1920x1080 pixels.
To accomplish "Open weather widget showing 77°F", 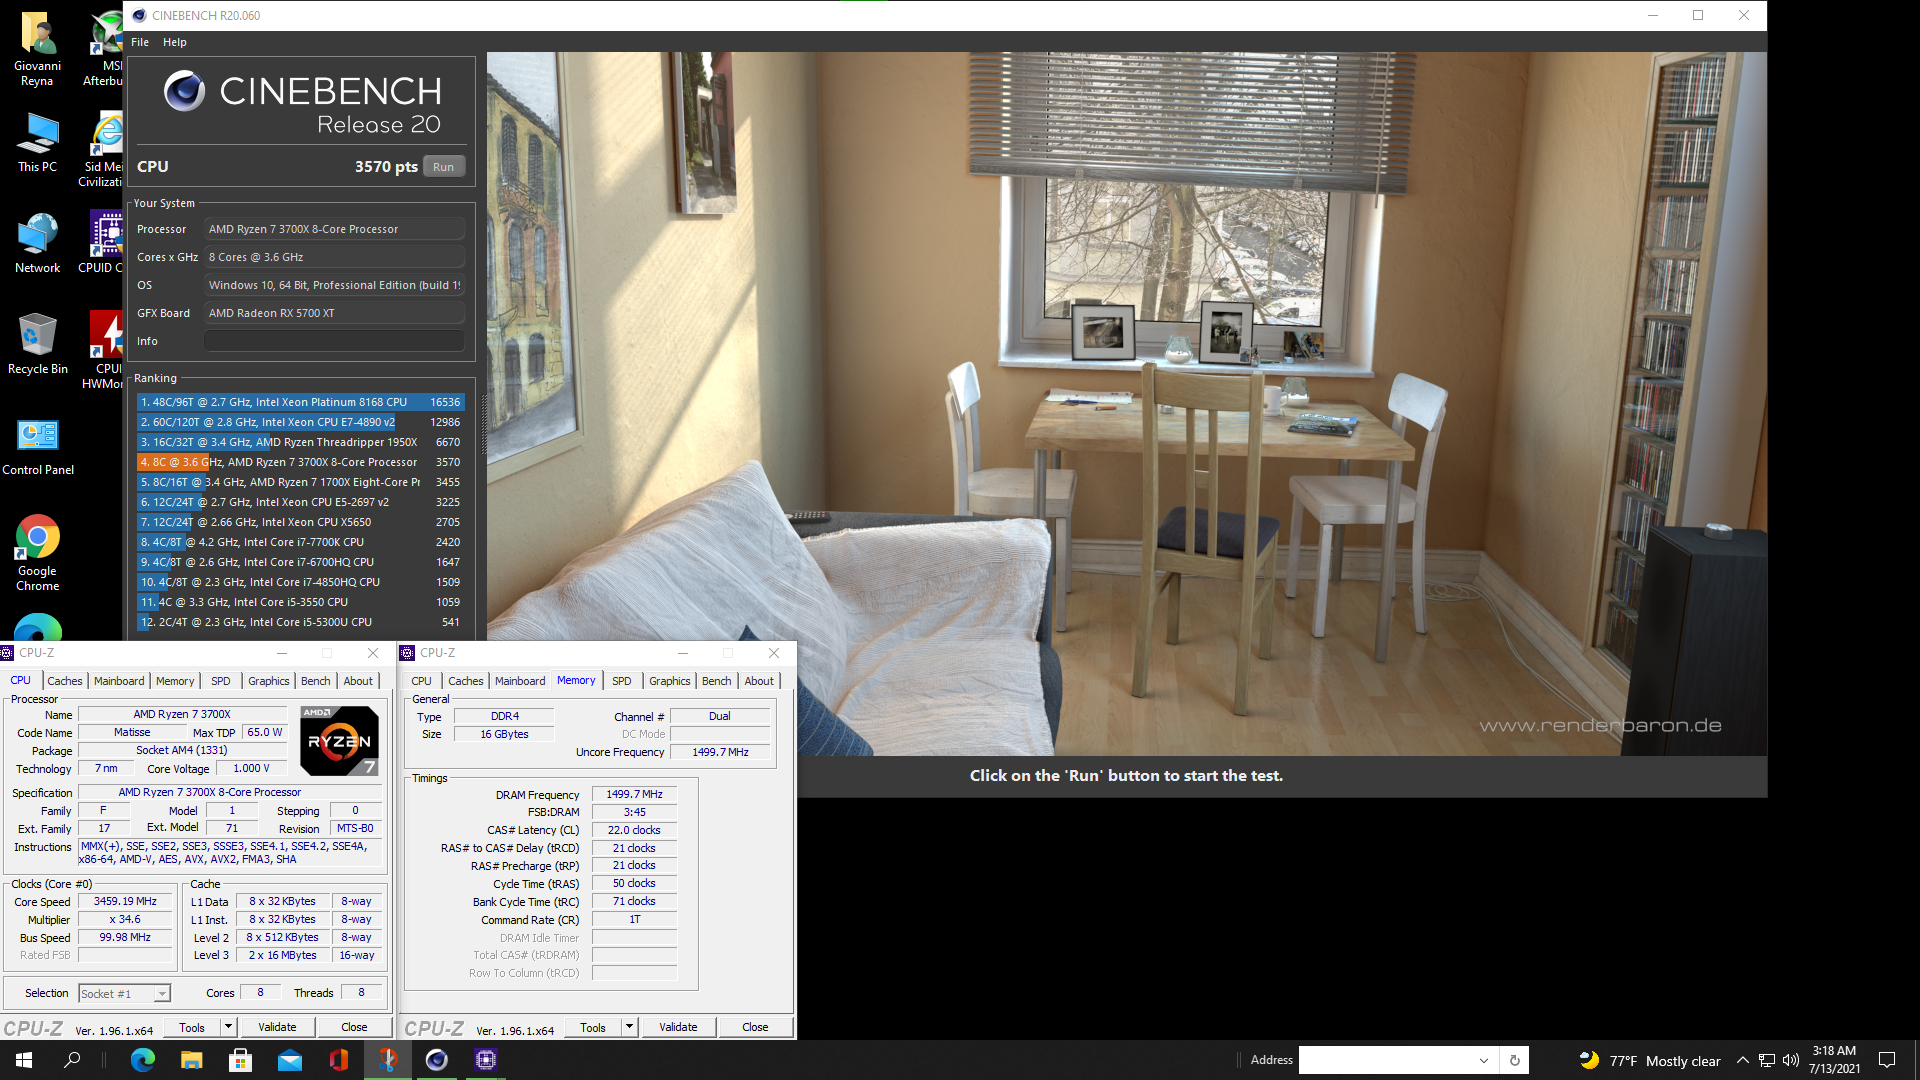I will (x=1649, y=1060).
